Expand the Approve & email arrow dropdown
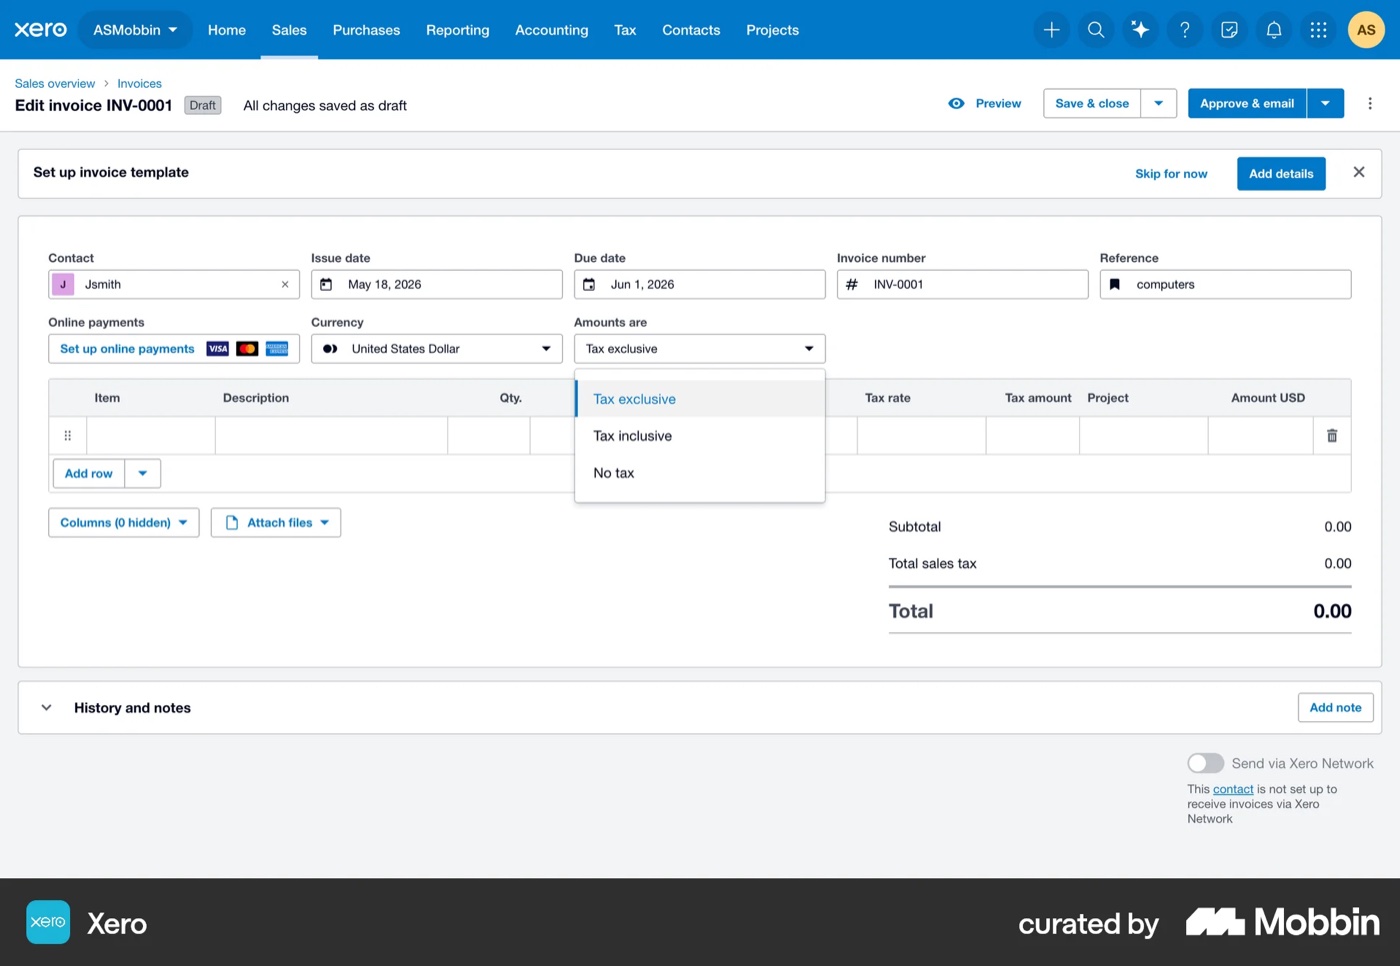Image resolution: width=1400 pixels, height=966 pixels. coord(1325,103)
